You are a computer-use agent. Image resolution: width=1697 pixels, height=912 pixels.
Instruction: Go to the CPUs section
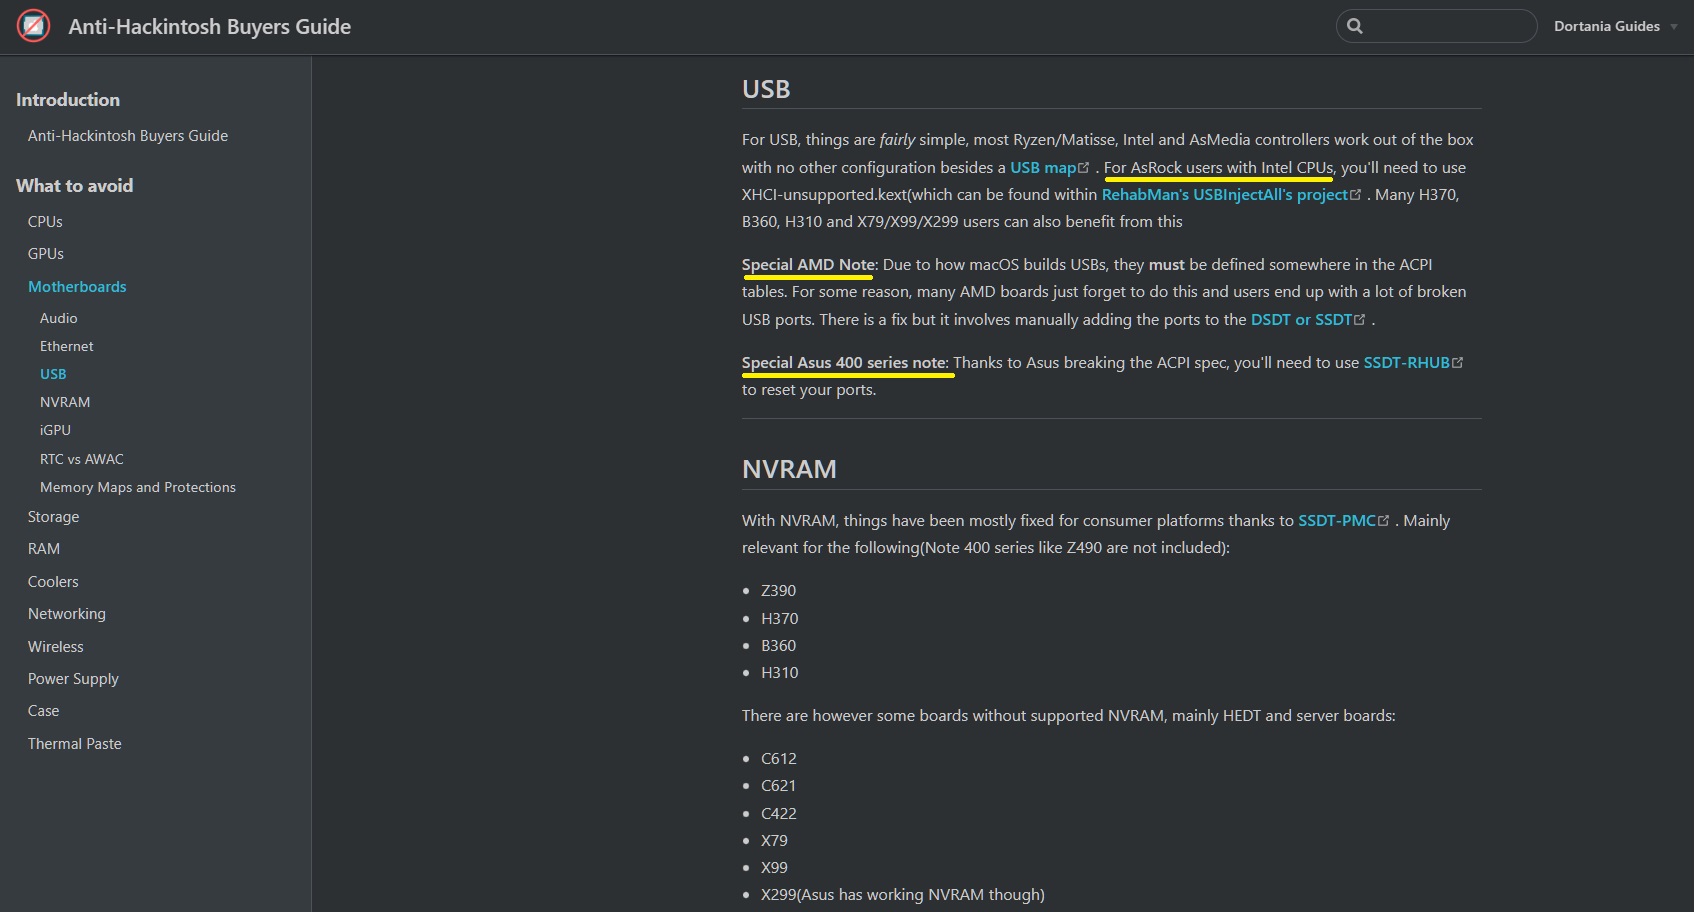tap(45, 222)
